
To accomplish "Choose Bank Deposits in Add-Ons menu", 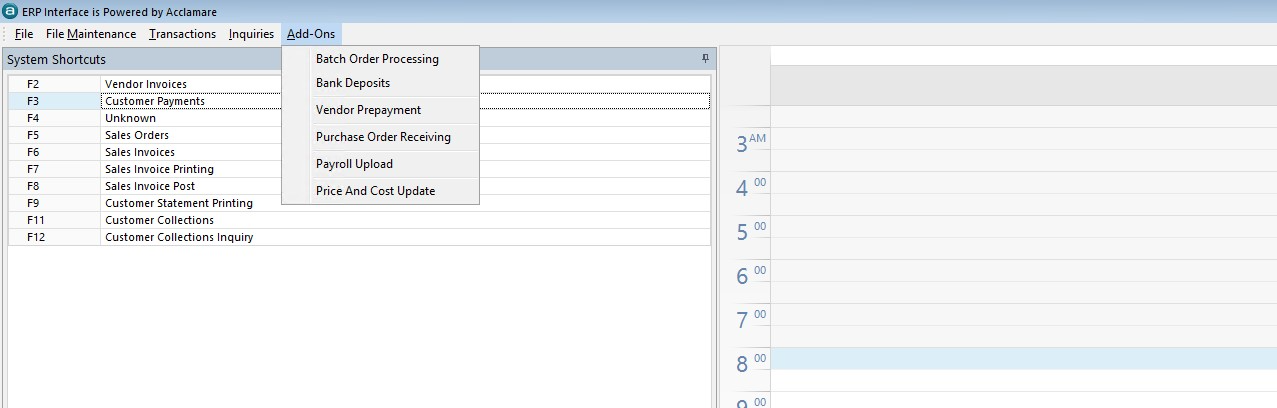I will click(x=353, y=83).
